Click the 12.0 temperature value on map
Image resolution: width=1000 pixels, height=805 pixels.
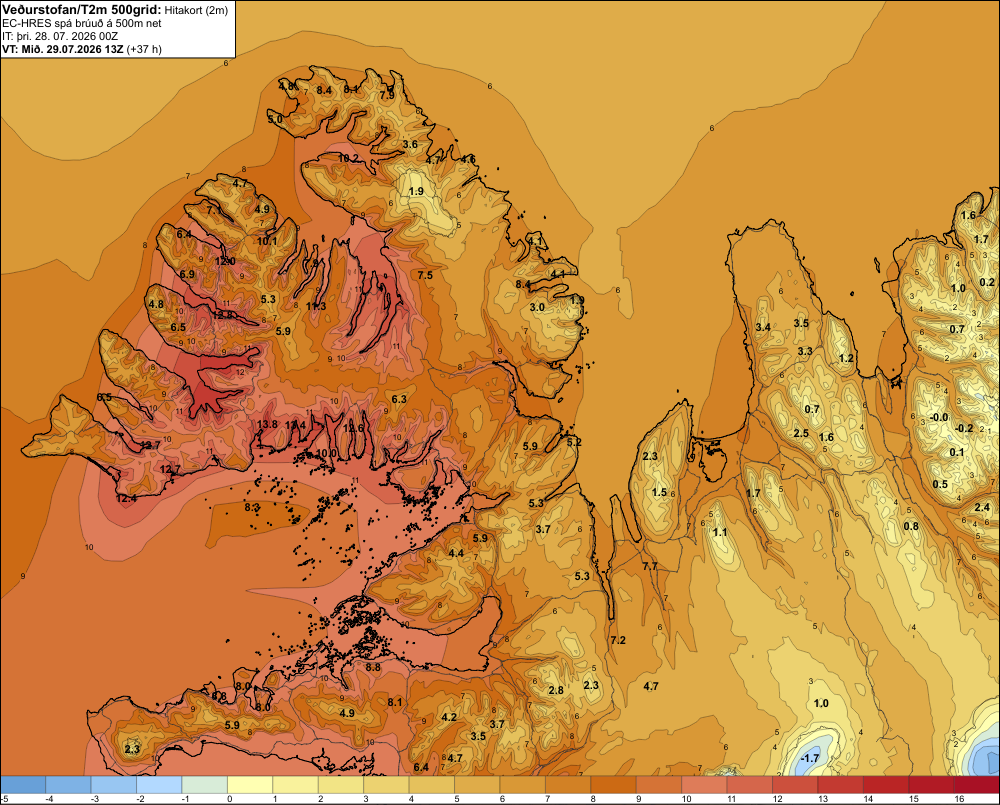225,262
